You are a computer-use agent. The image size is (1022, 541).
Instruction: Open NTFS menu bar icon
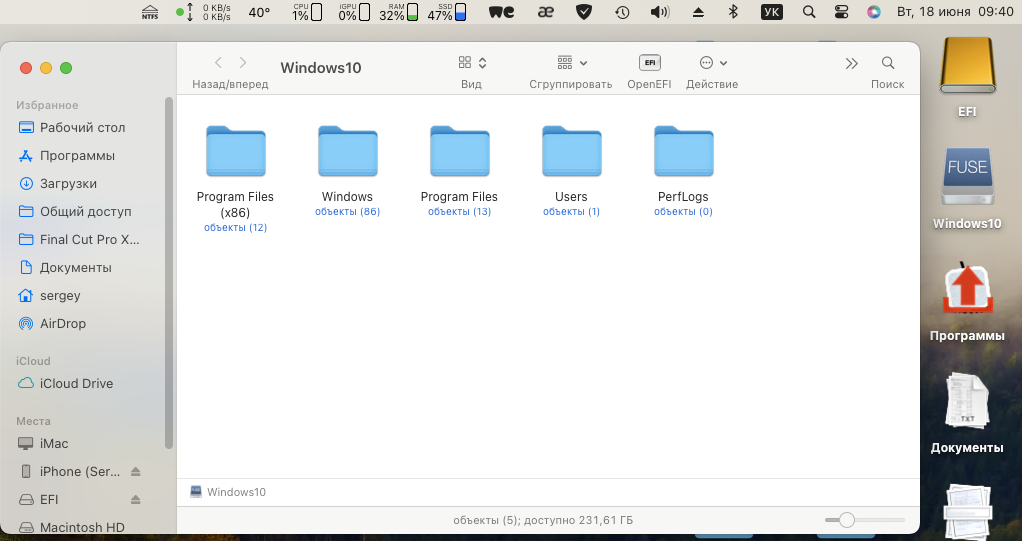tap(150, 12)
